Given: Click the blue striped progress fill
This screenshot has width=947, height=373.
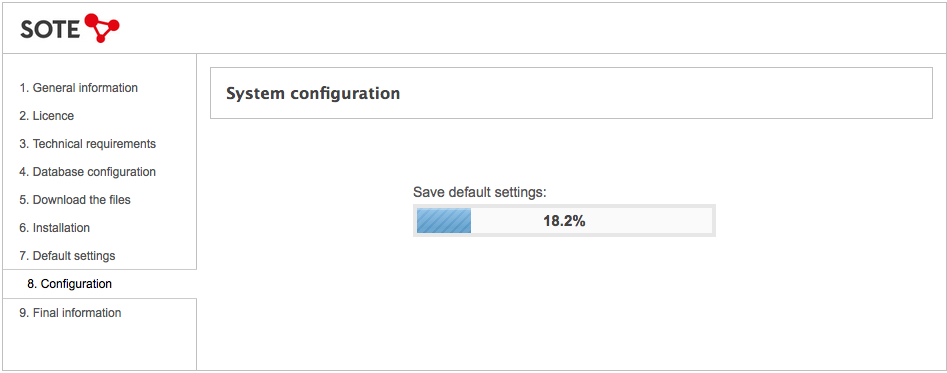Looking at the screenshot, I should pos(444,221).
